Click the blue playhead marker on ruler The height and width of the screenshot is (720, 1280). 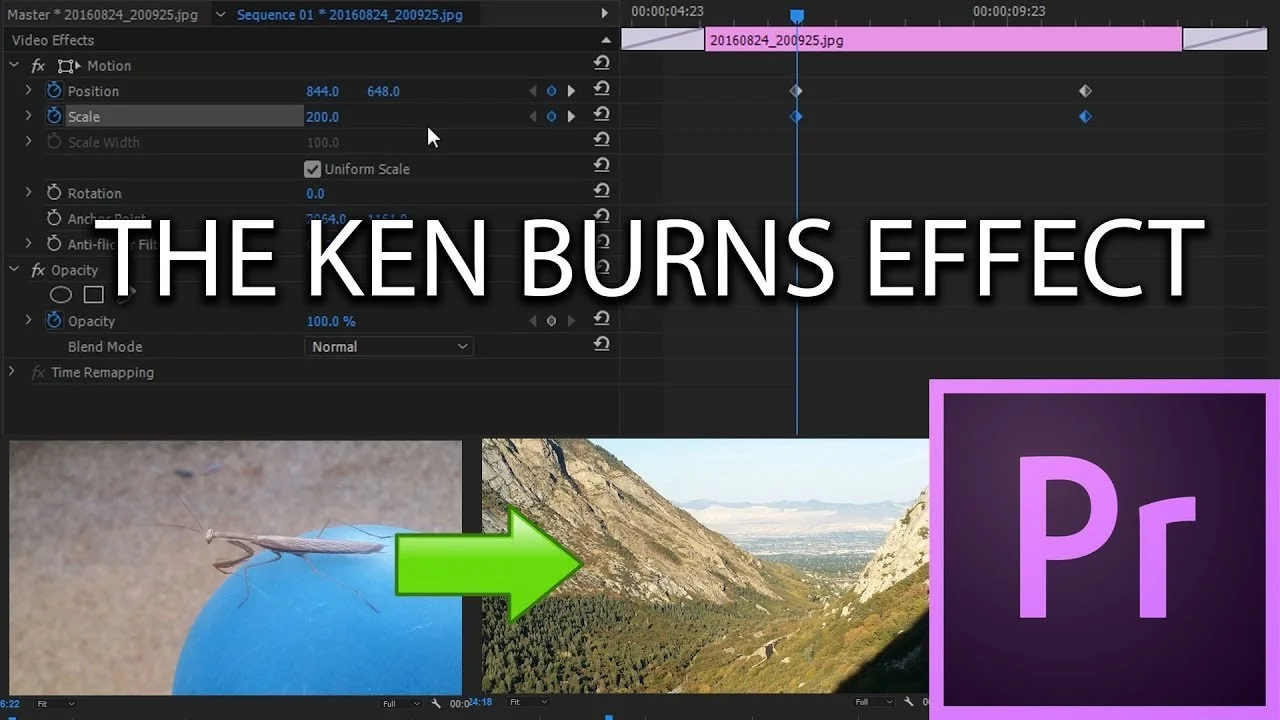797,16
